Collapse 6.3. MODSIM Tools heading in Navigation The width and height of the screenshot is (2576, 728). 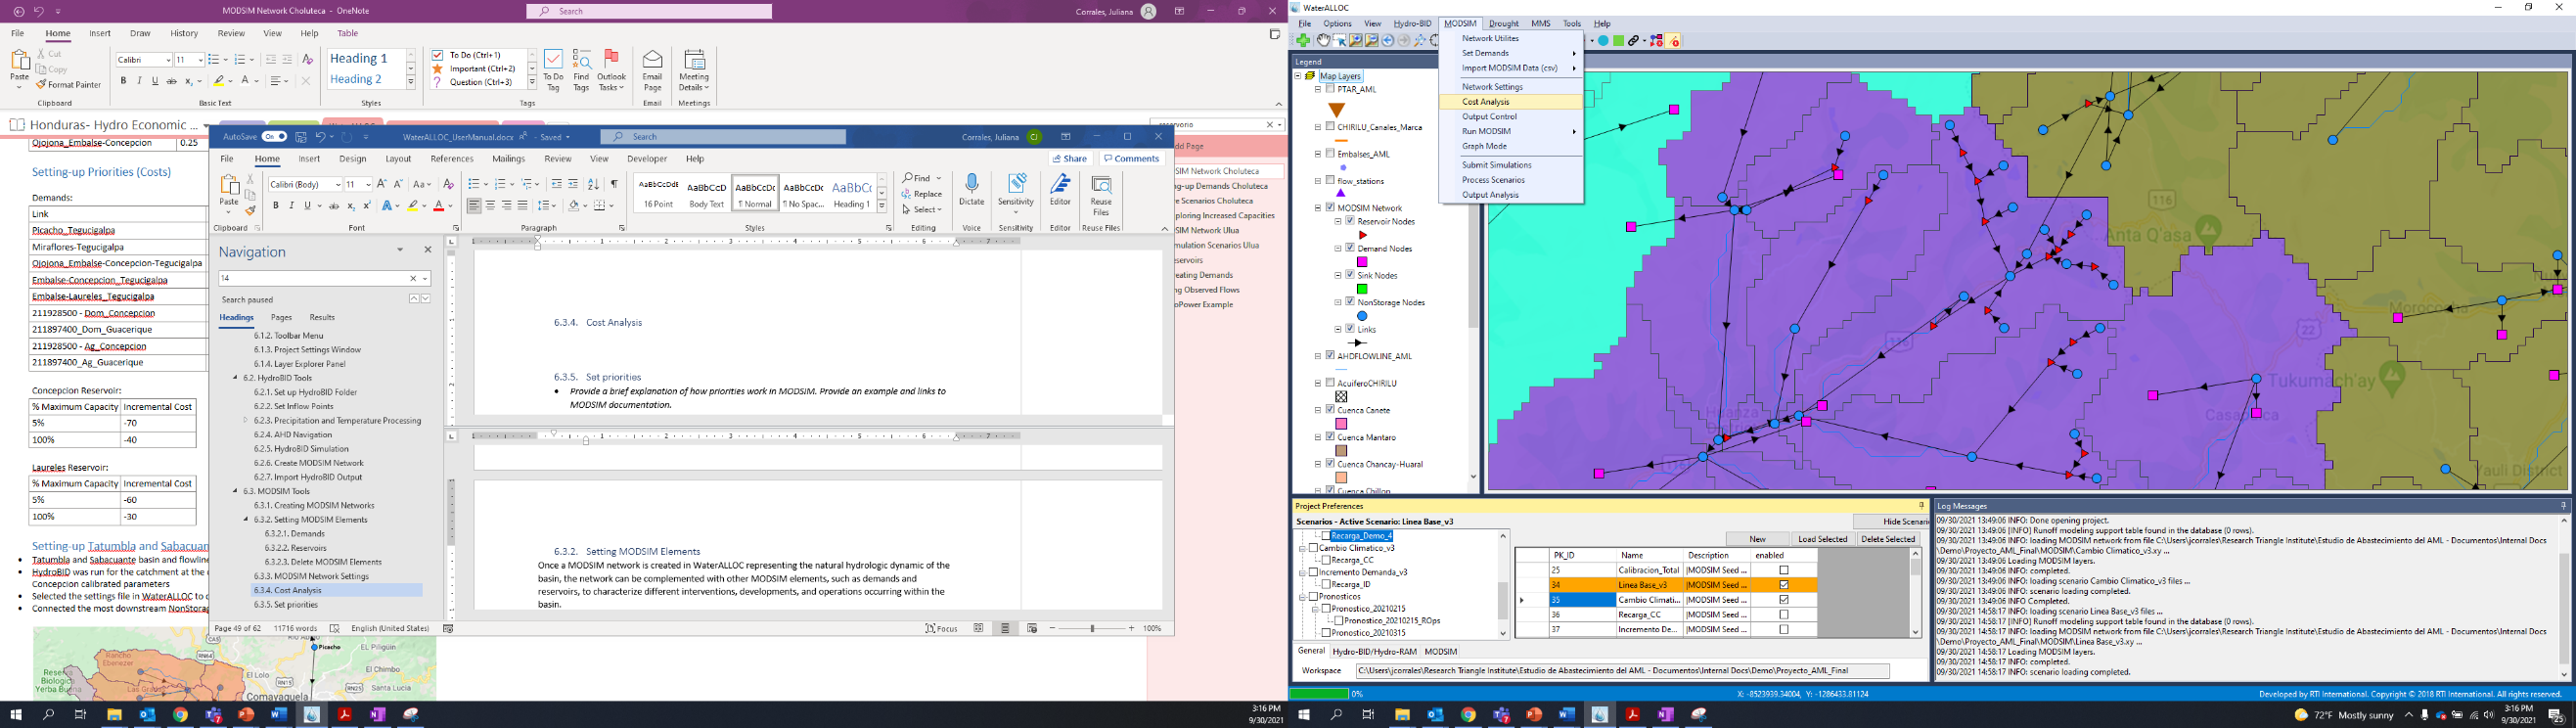[236, 491]
